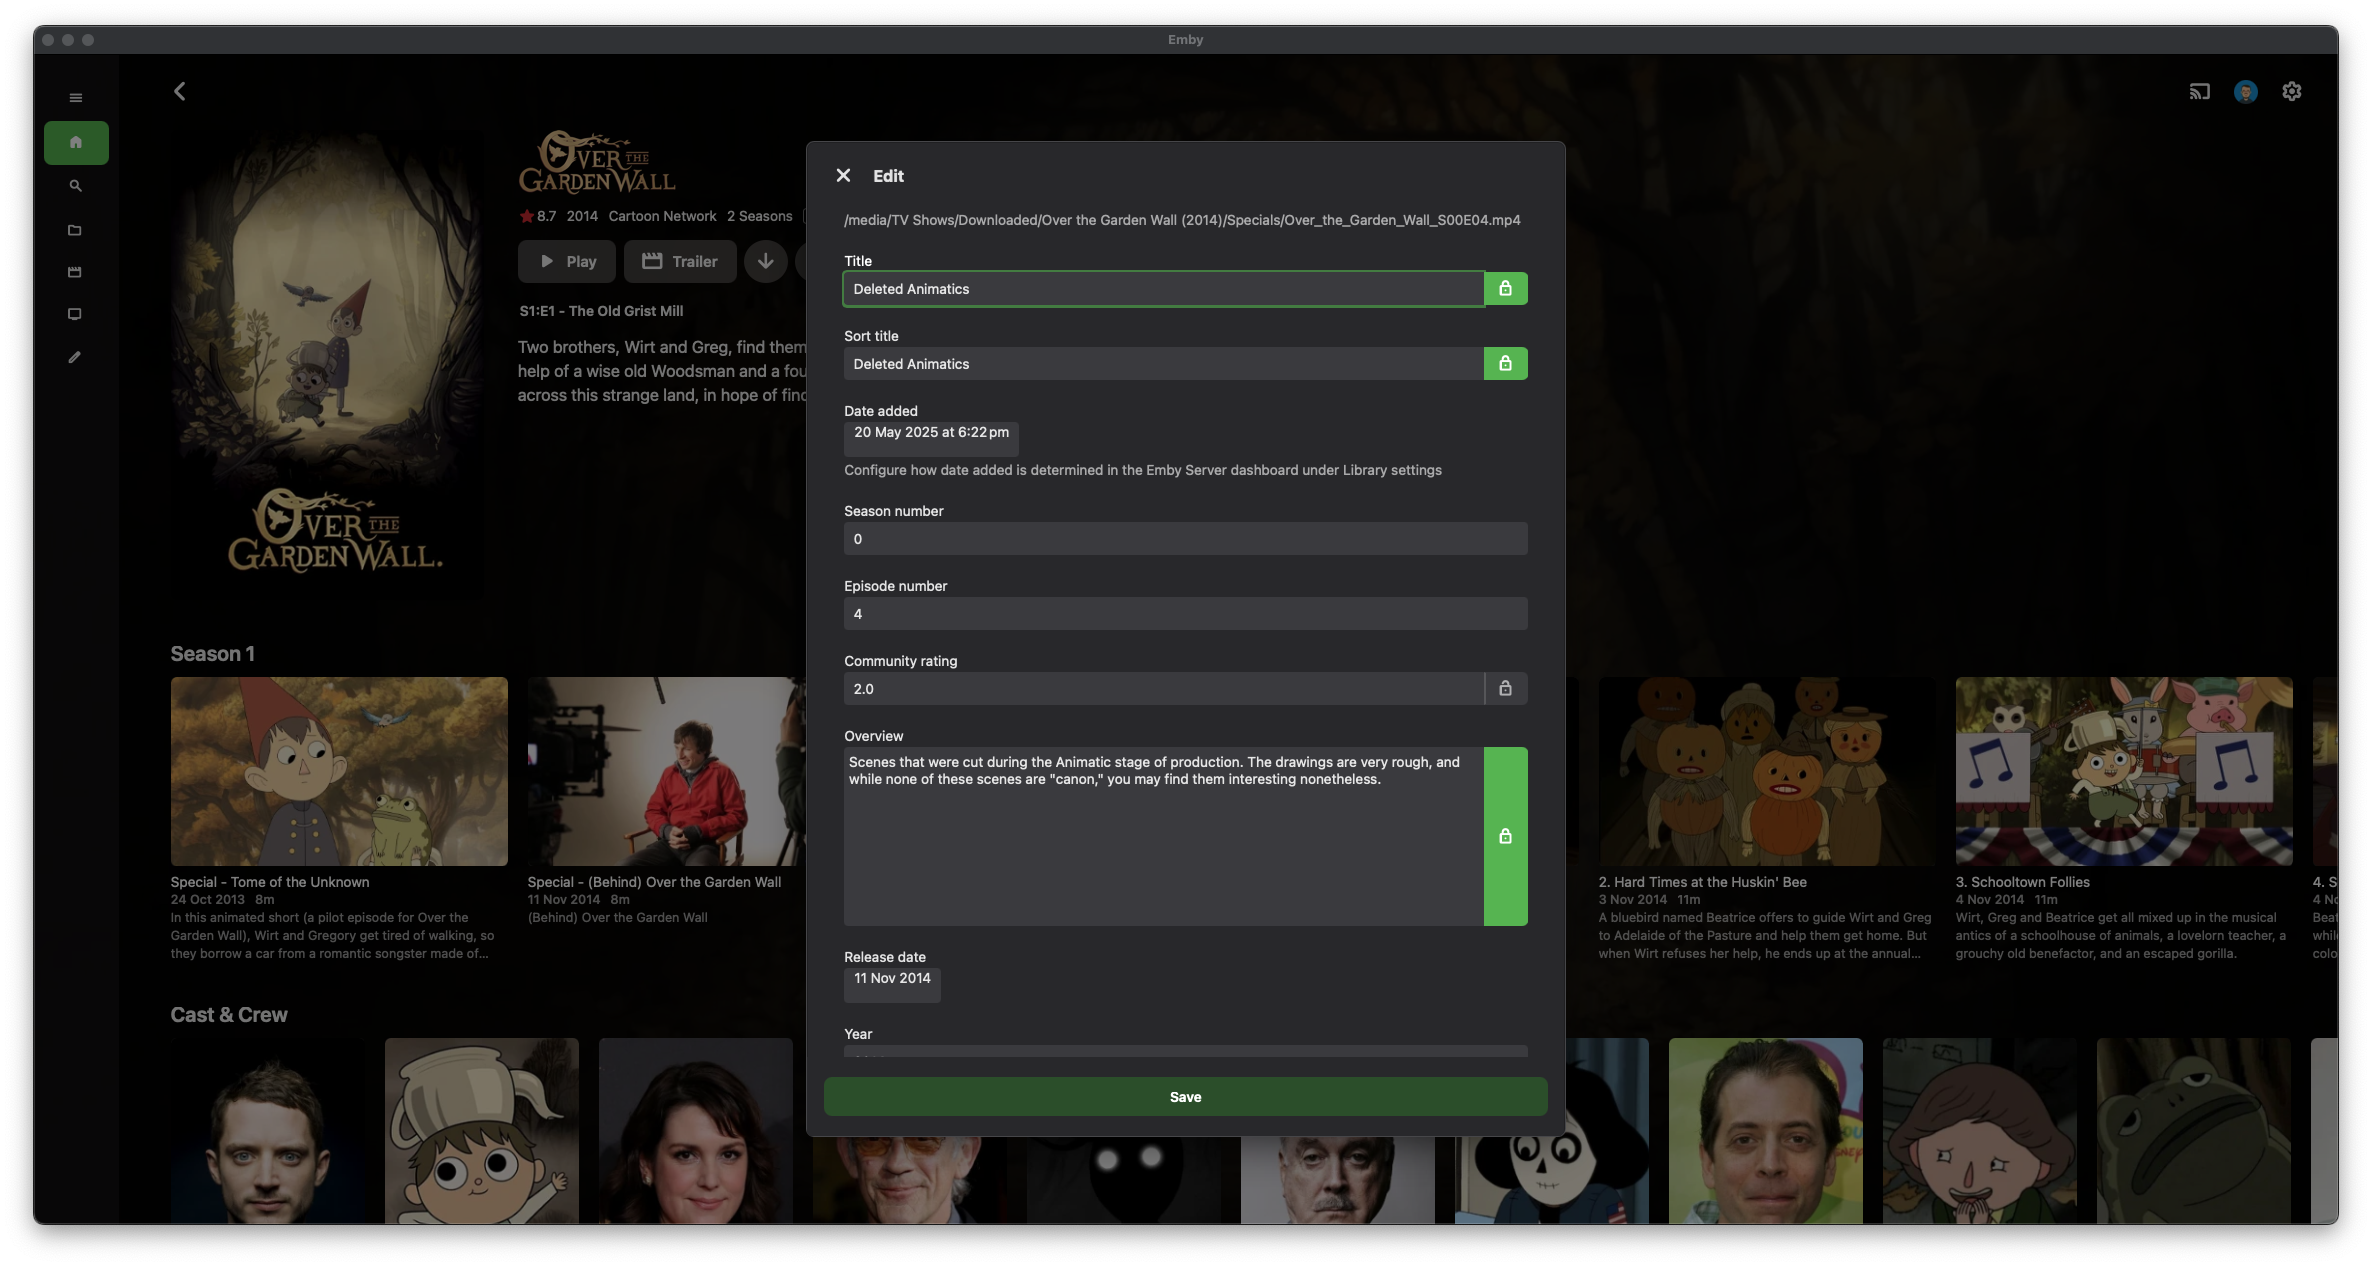The image size is (2372, 1266).
Task: Open the folders icon in the sidebar
Action: 75,230
